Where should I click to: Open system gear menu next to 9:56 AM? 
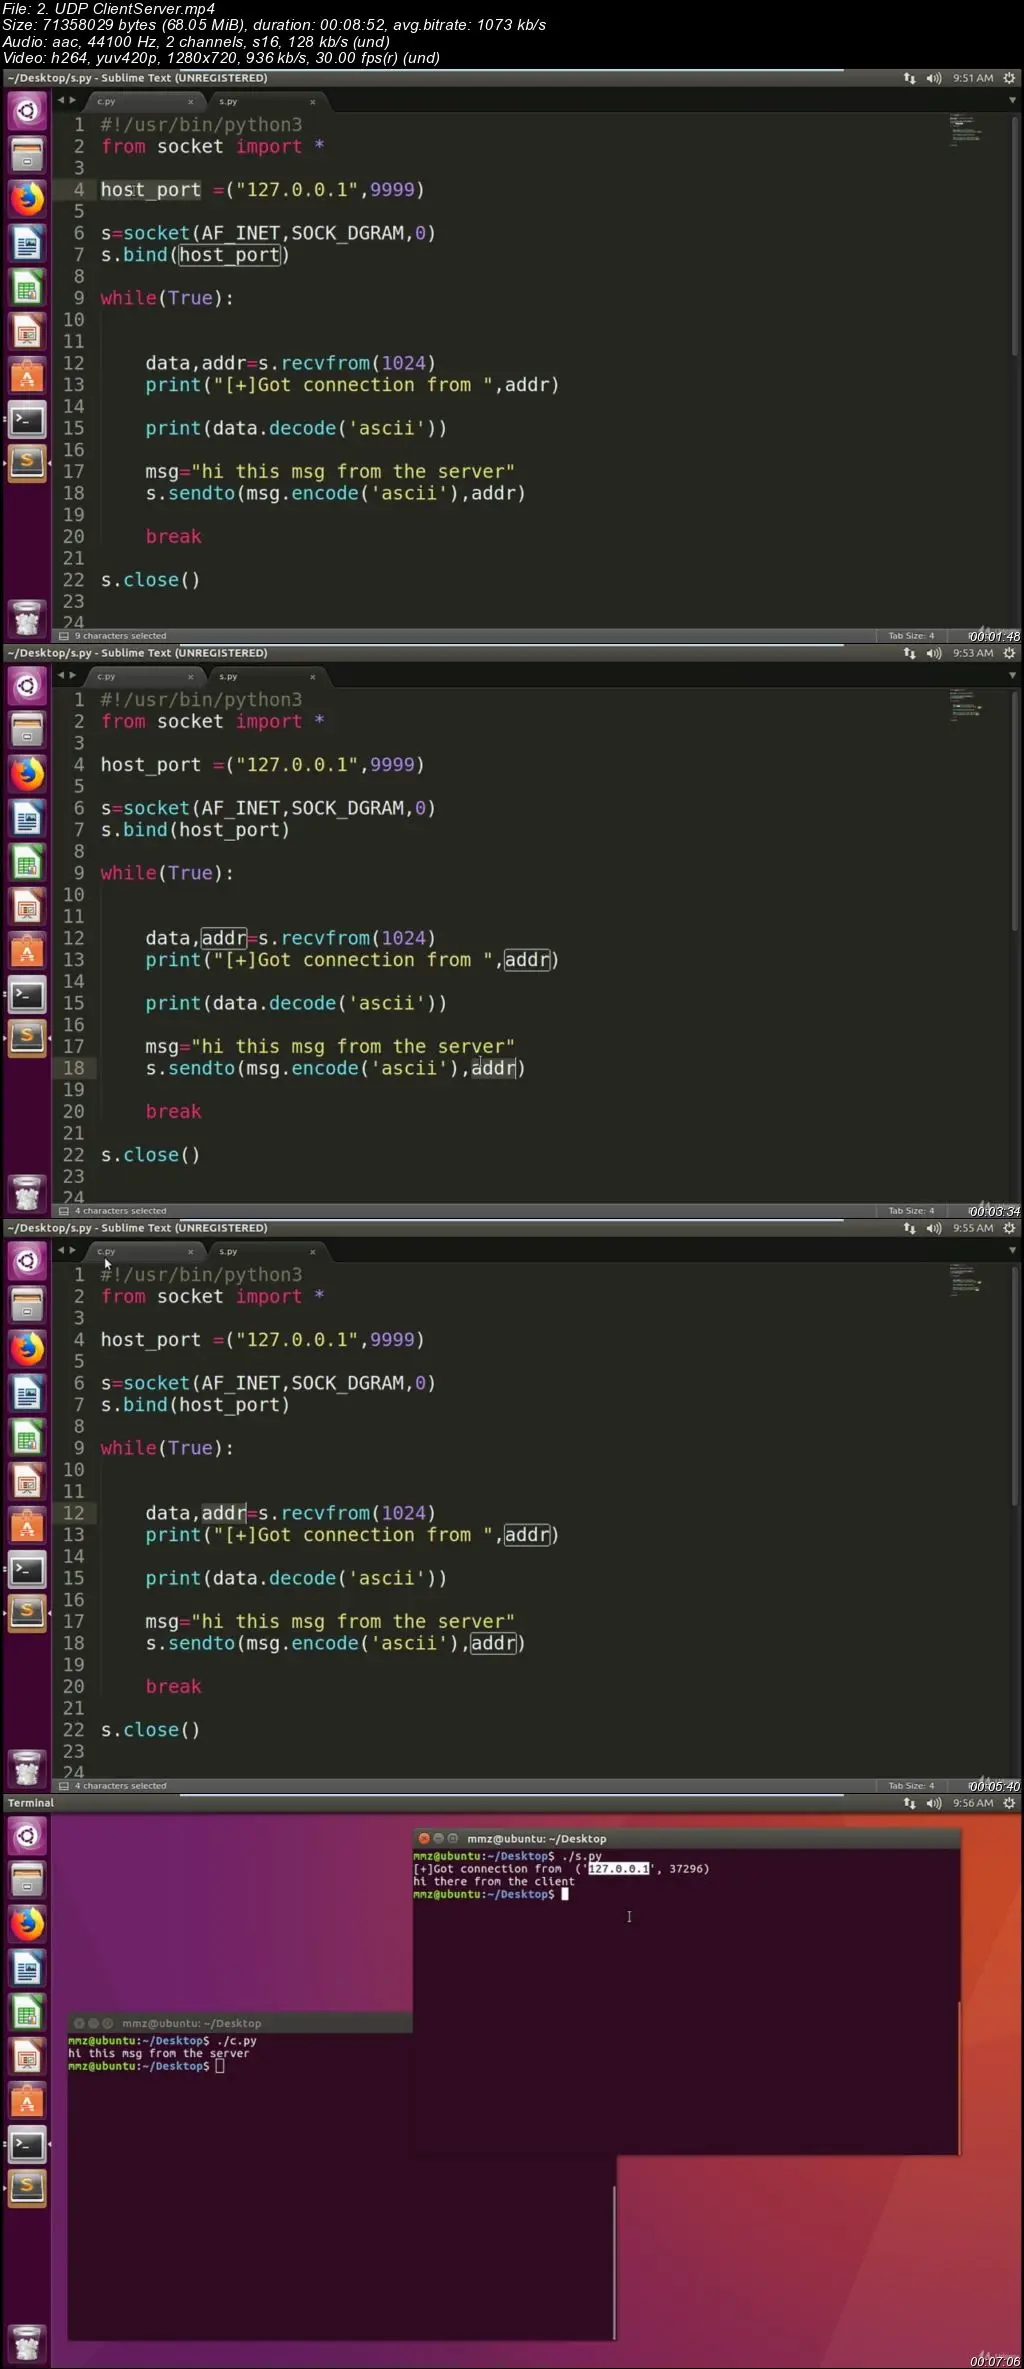pos(1009,1803)
